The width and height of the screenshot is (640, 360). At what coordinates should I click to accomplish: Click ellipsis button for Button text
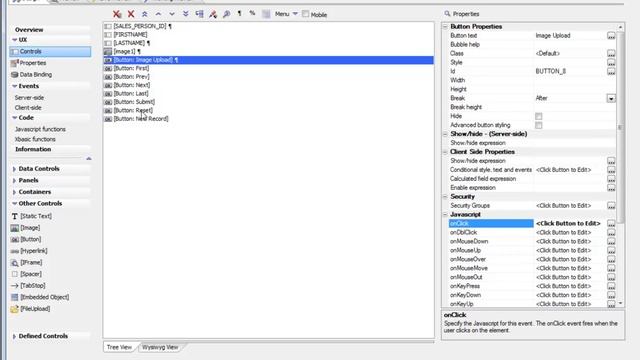[x=611, y=36]
